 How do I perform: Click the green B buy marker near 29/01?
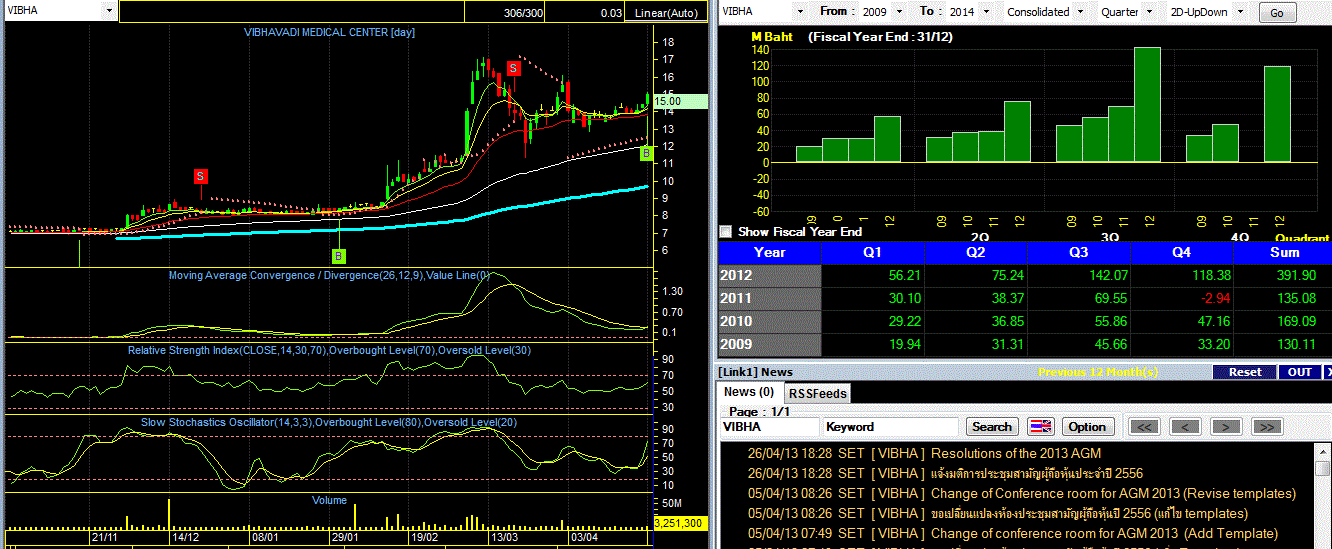339,256
